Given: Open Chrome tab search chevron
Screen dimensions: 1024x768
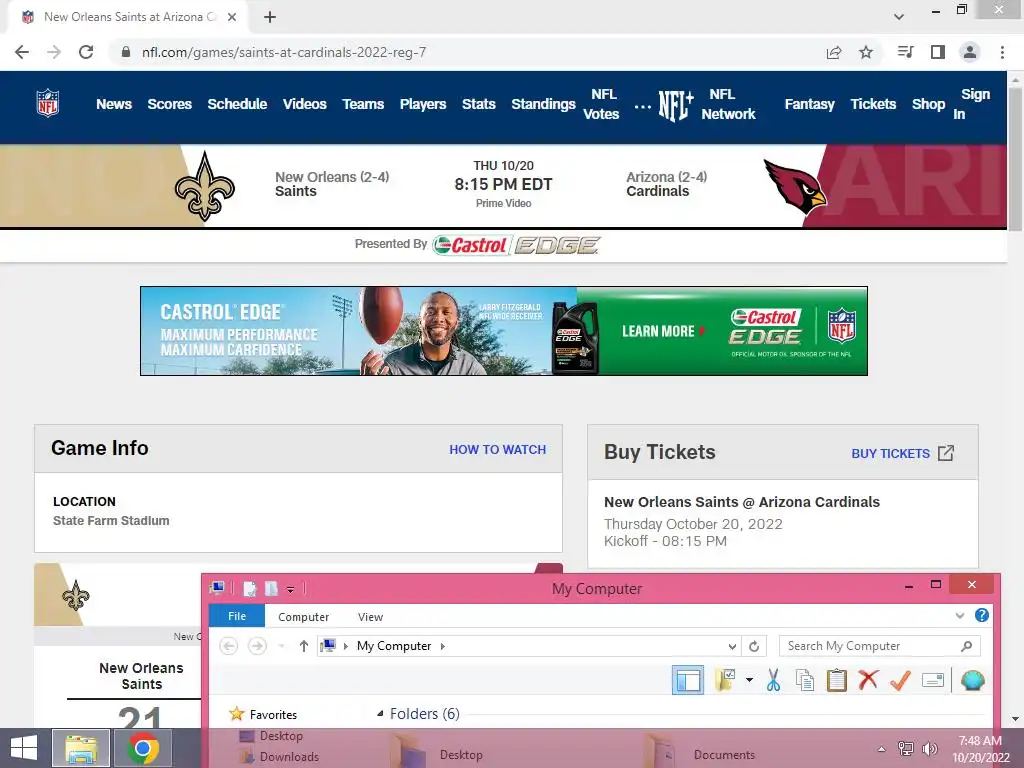Looking at the screenshot, I should point(899,17).
